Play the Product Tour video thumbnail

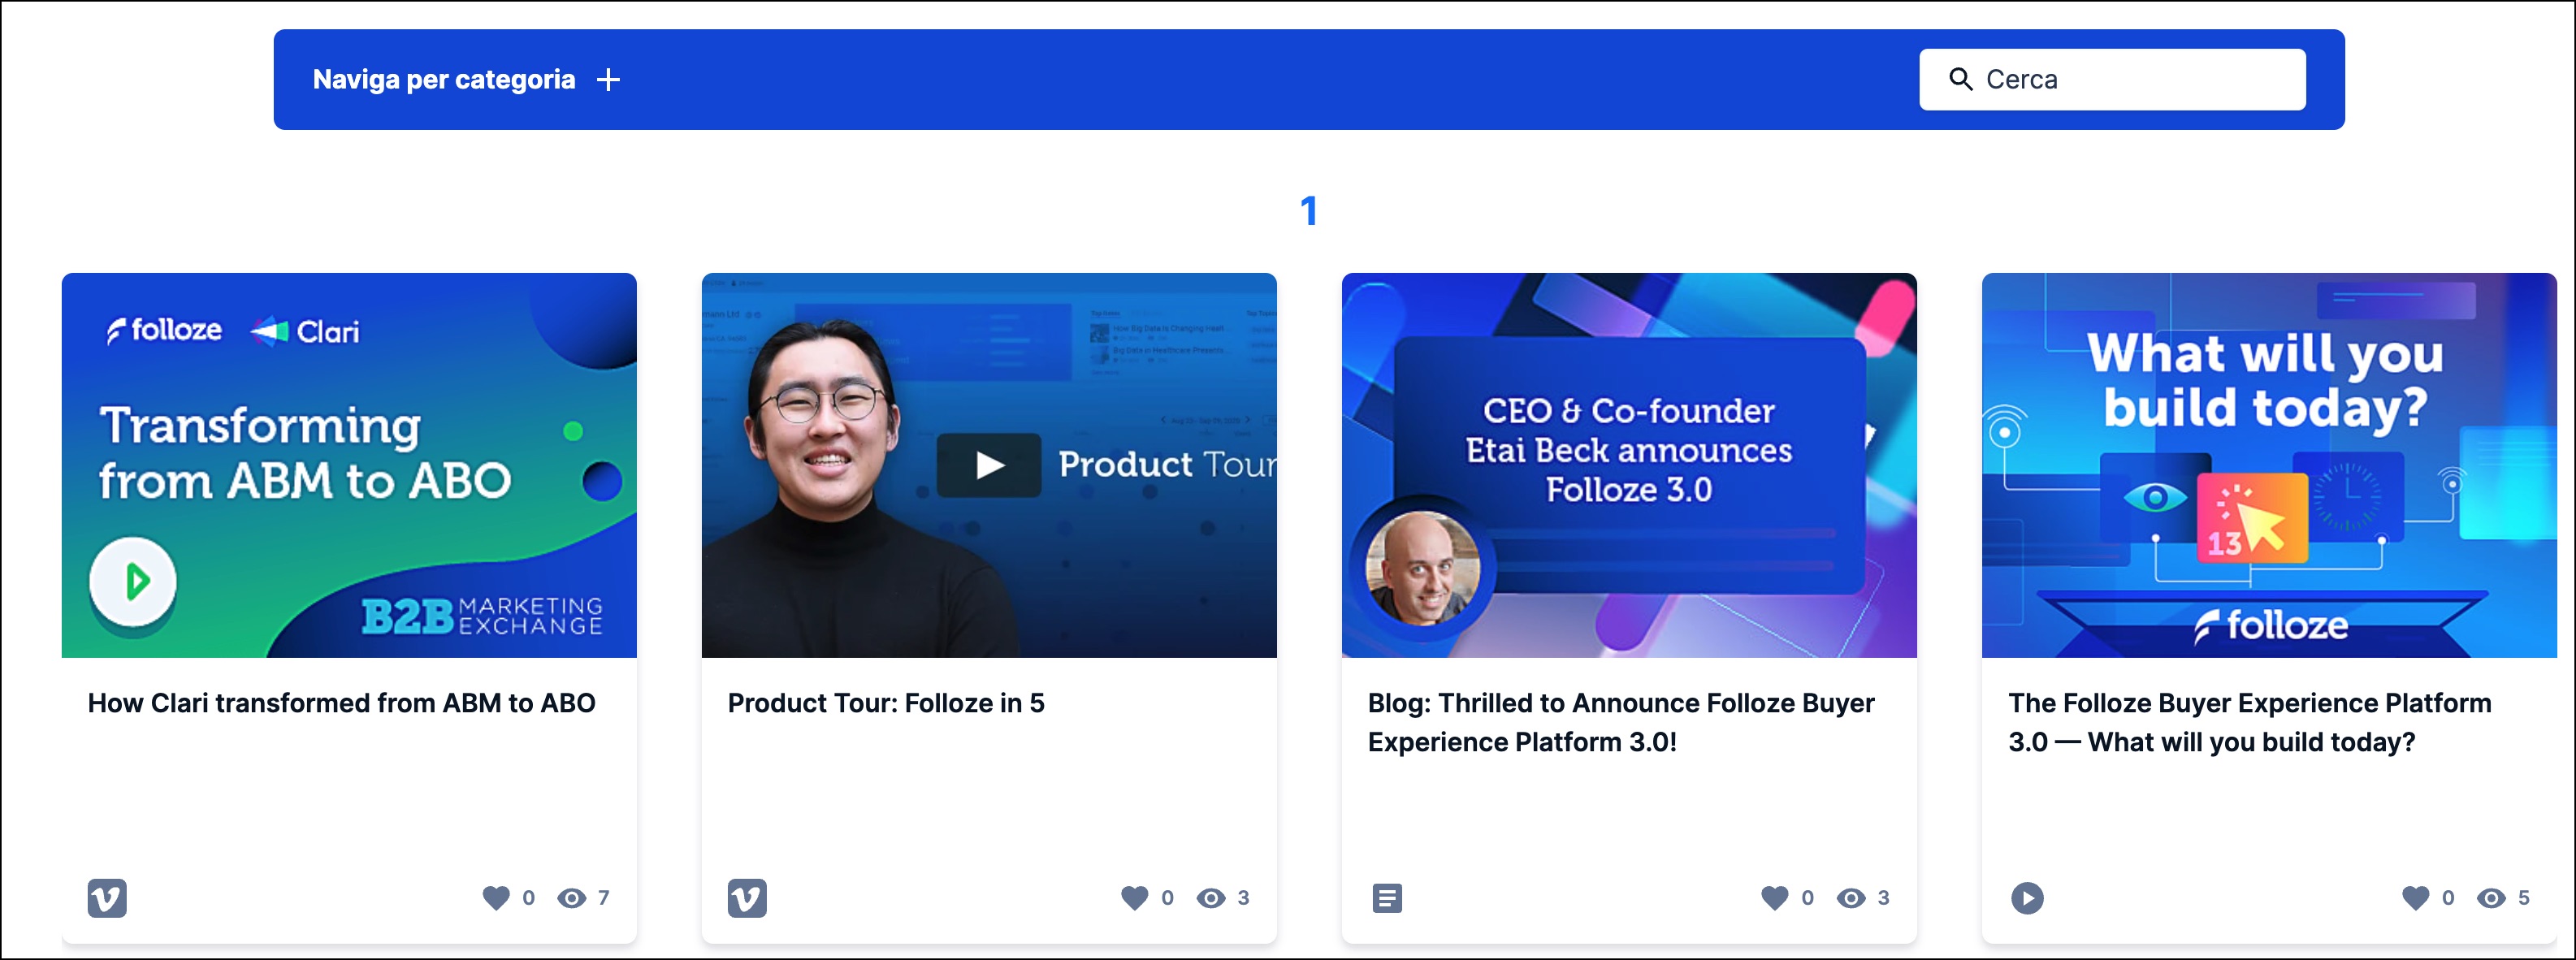[x=989, y=465]
